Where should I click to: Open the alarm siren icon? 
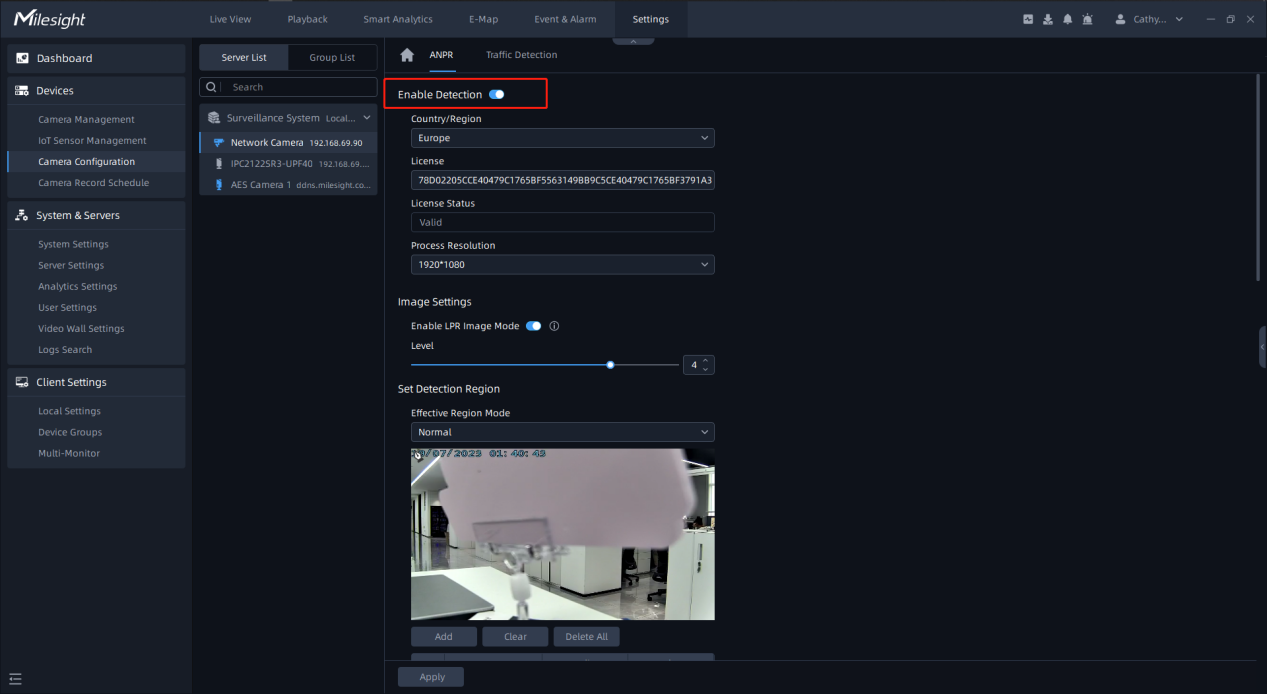tap(1088, 19)
